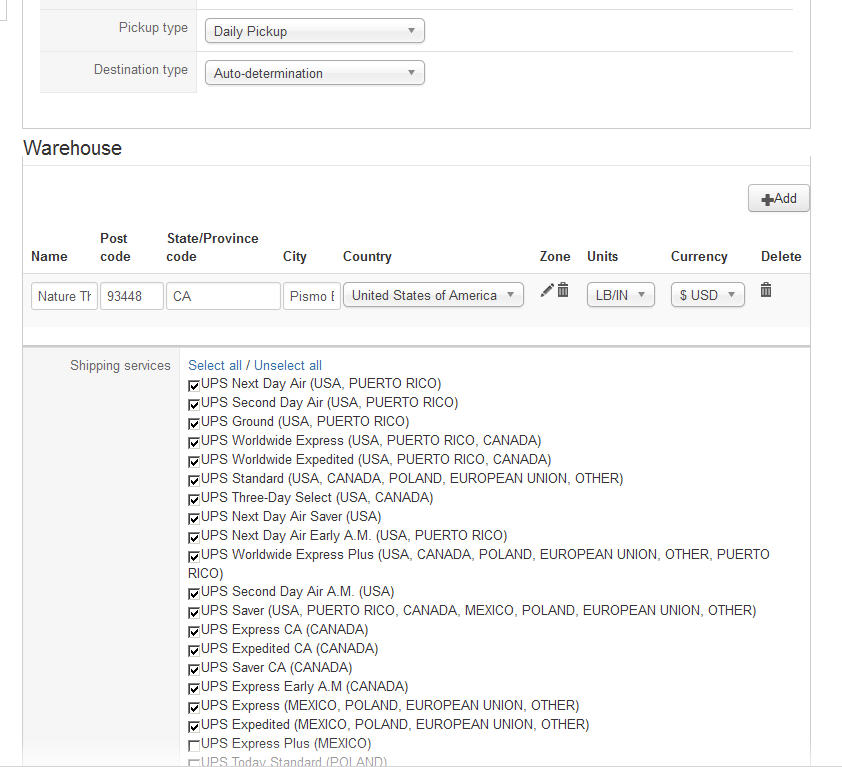842x767 pixels.
Task: Delete the warehouse row trash icon
Action: (x=766, y=290)
